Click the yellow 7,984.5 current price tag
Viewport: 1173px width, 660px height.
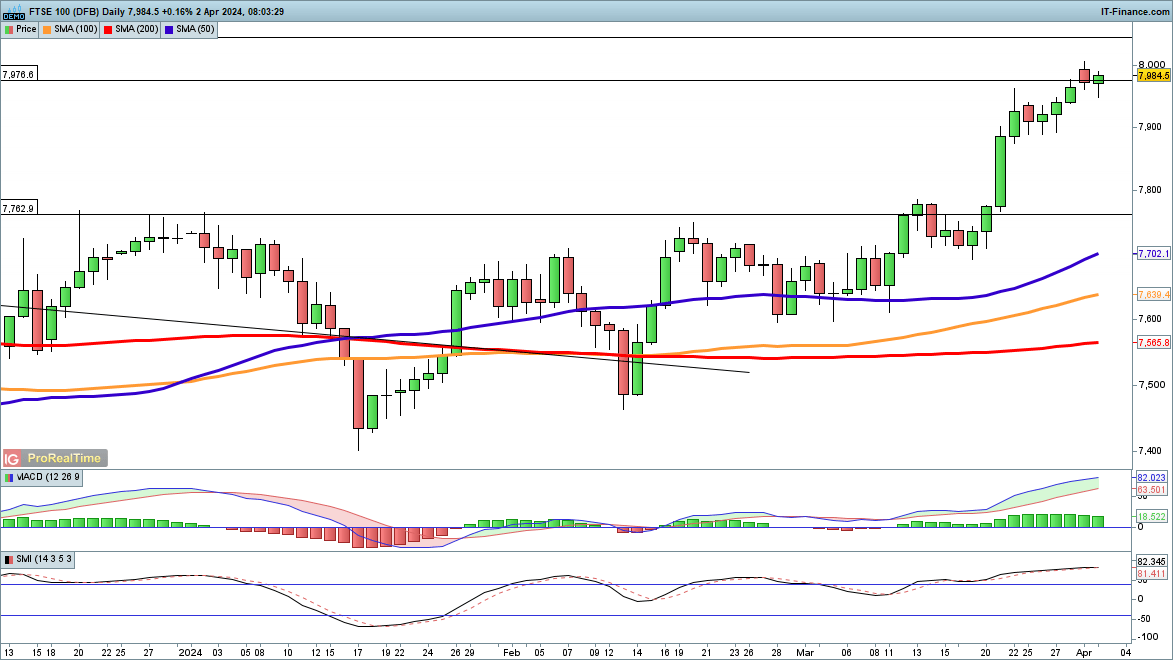coord(1153,75)
